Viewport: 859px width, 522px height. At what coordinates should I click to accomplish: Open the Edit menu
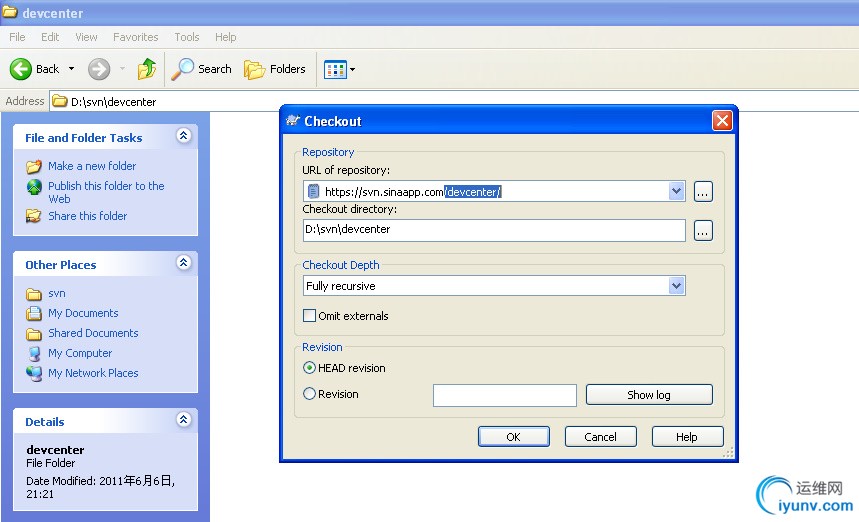tap(50, 37)
